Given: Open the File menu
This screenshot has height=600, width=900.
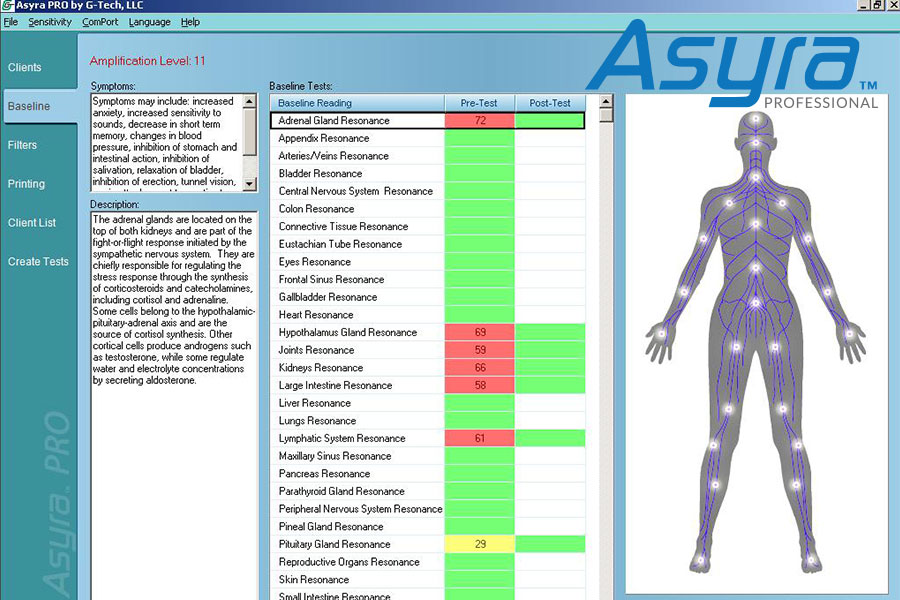Looking at the screenshot, I should (10, 22).
